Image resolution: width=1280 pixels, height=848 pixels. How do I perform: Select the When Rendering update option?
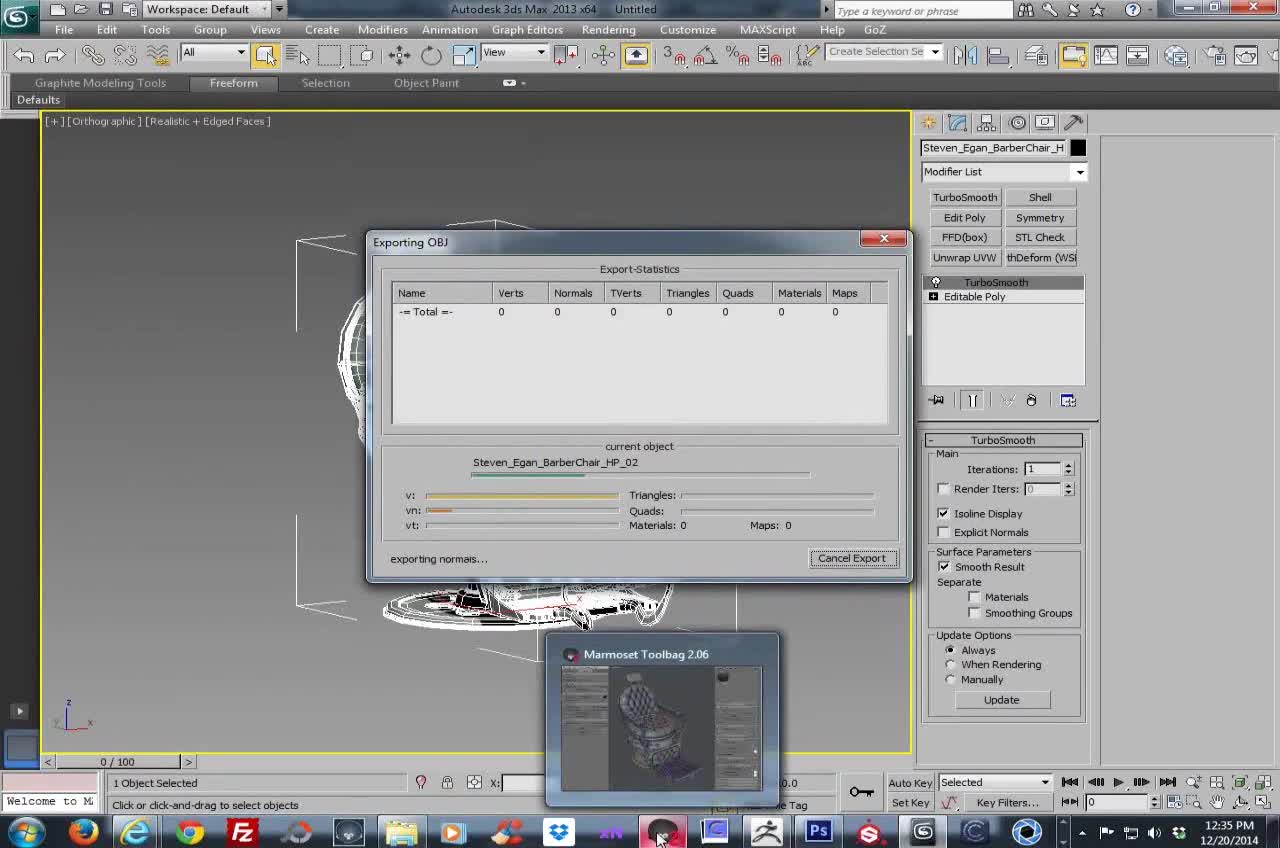(x=951, y=664)
